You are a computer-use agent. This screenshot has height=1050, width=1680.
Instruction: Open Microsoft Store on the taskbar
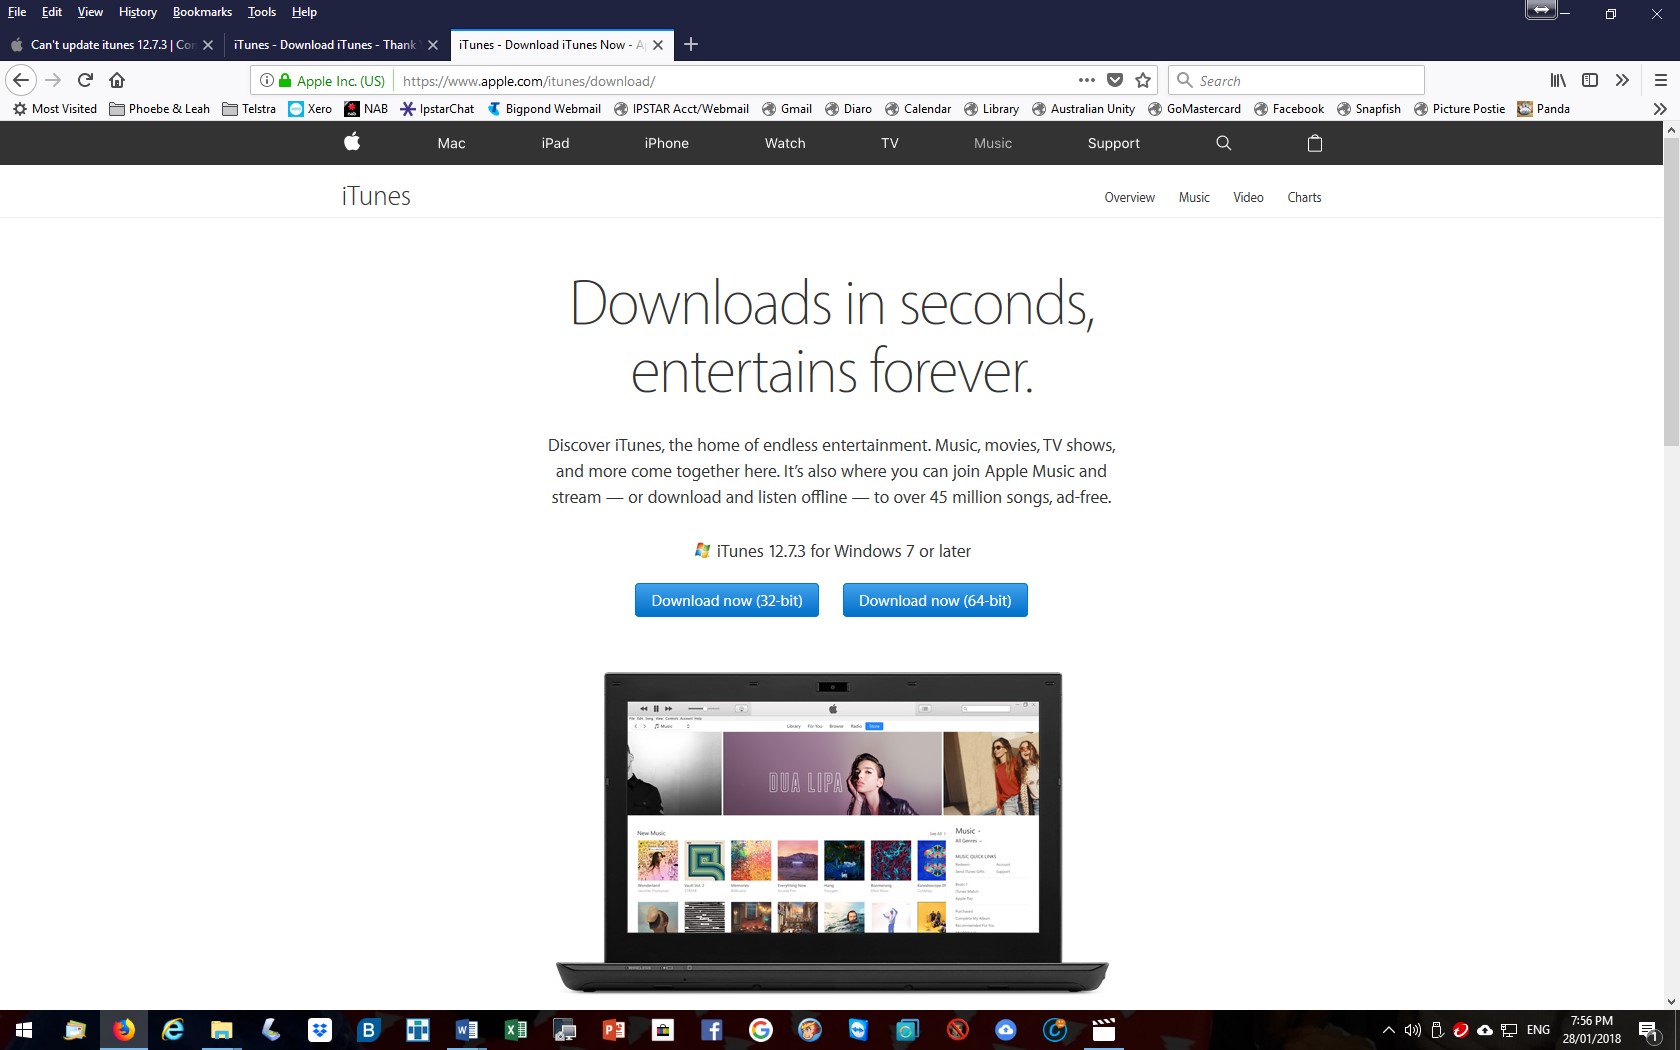(x=663, y=1030)
